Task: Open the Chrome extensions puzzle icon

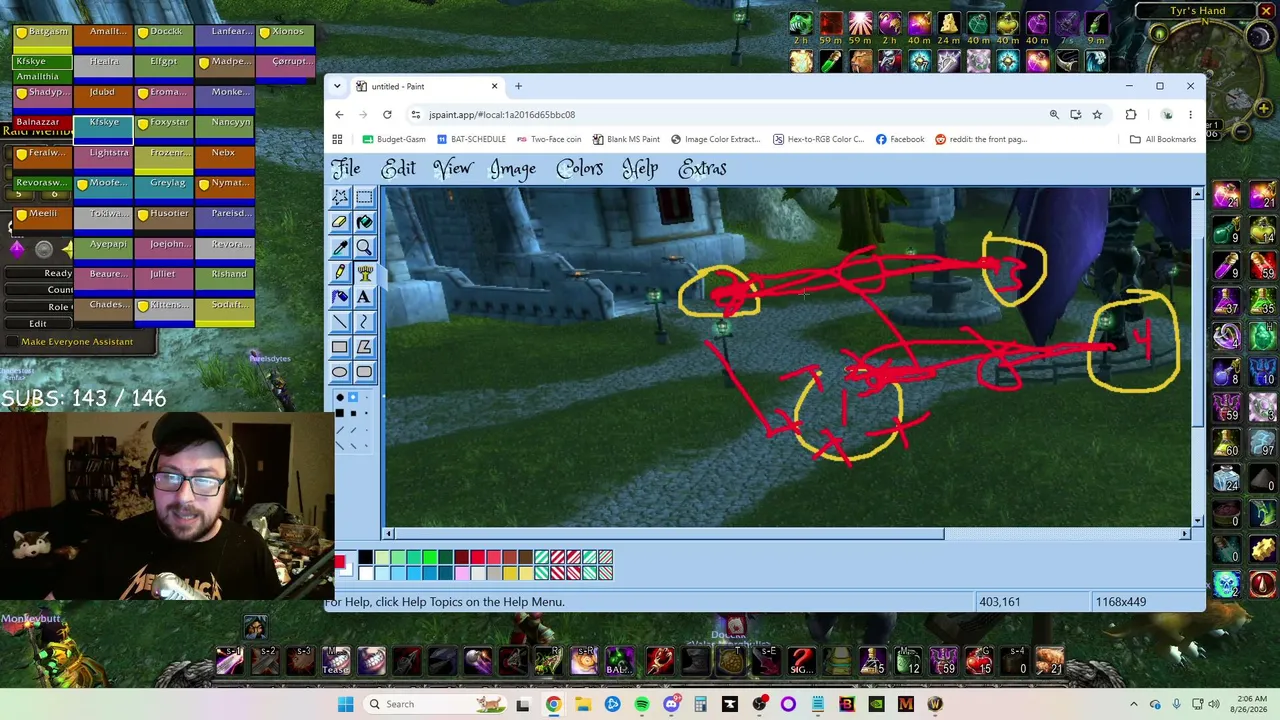Action: coord(1131,114)
